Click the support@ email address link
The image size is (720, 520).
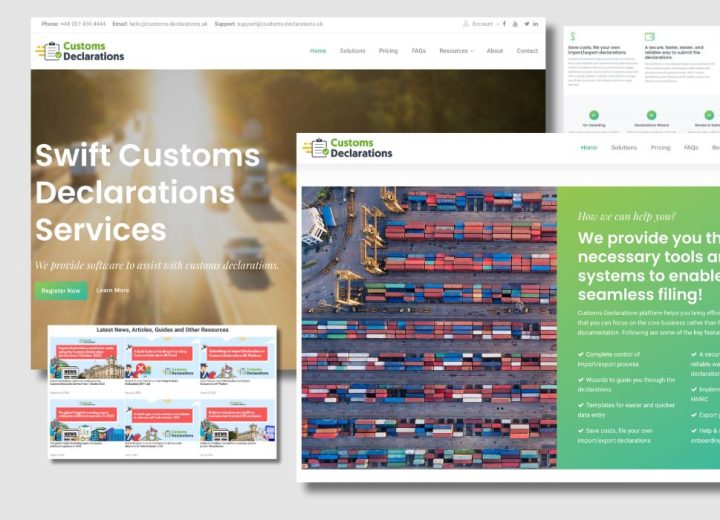pyautogui.click(x=280, y=24)
